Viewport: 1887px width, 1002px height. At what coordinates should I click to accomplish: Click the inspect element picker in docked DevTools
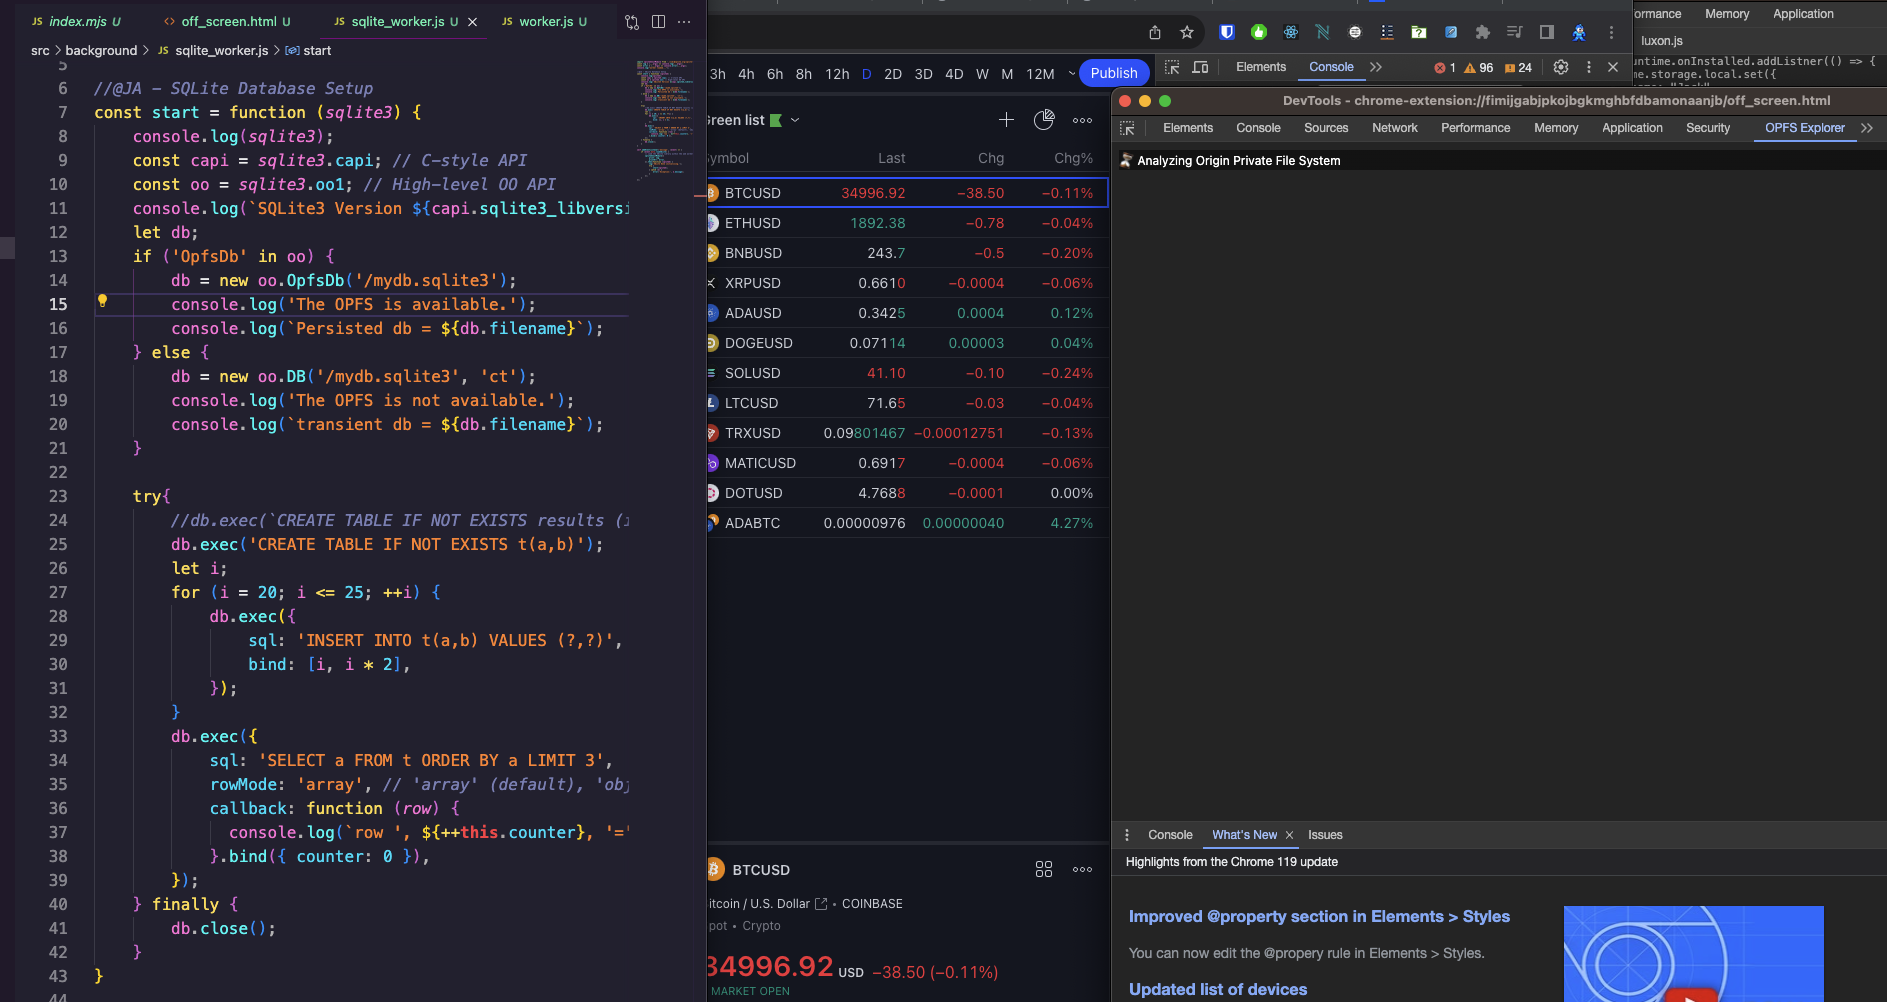(x=1172, y=67)
